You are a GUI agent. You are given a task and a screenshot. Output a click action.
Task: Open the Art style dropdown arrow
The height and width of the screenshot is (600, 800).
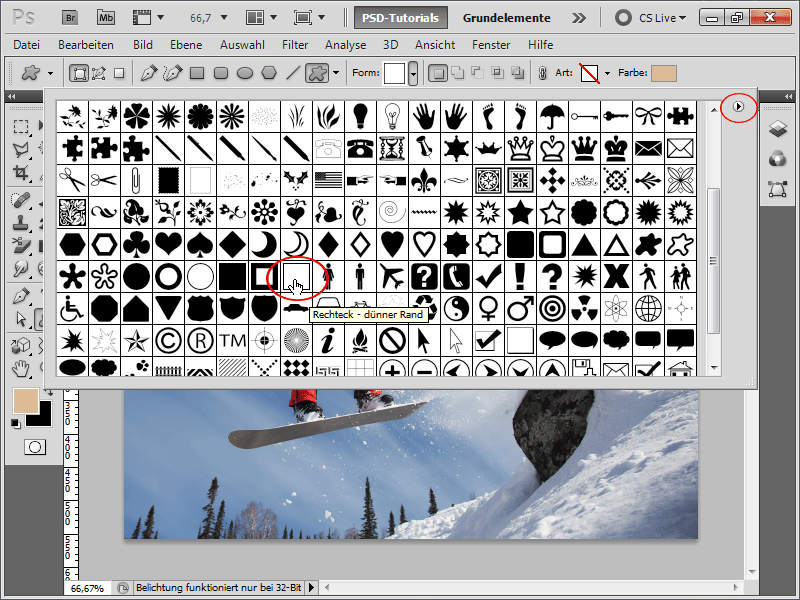607,73
